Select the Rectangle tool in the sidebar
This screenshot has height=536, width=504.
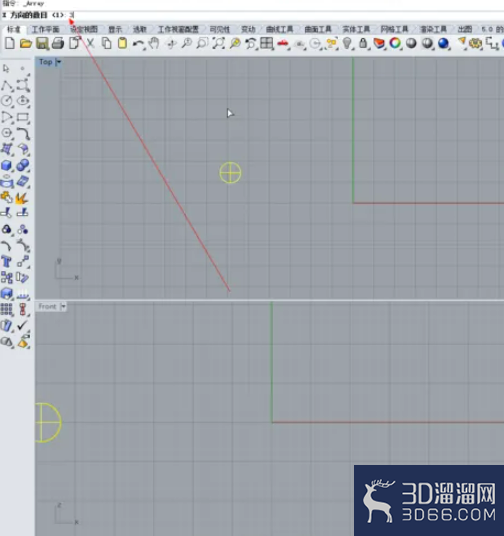point(23,117)
